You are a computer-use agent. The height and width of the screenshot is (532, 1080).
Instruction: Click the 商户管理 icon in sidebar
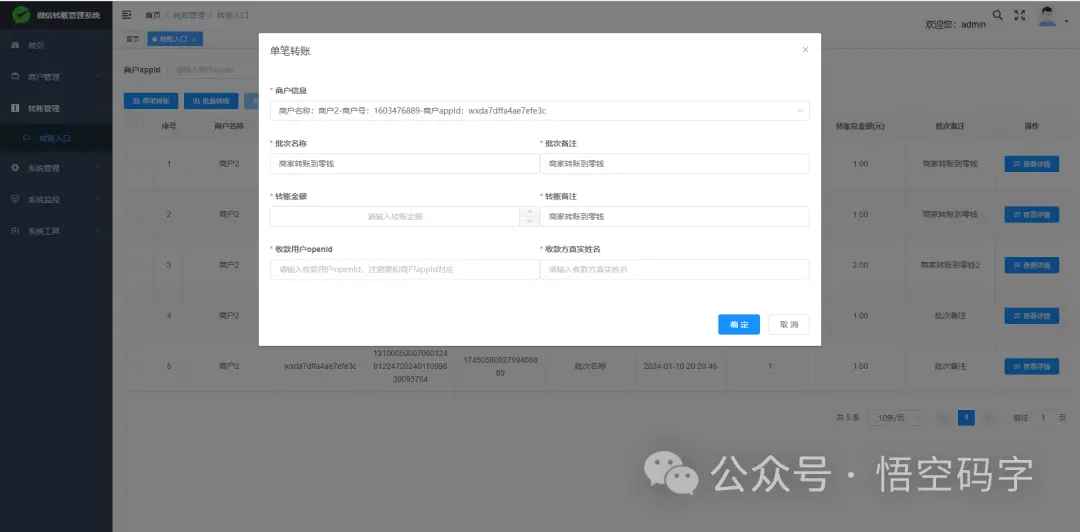15,76
